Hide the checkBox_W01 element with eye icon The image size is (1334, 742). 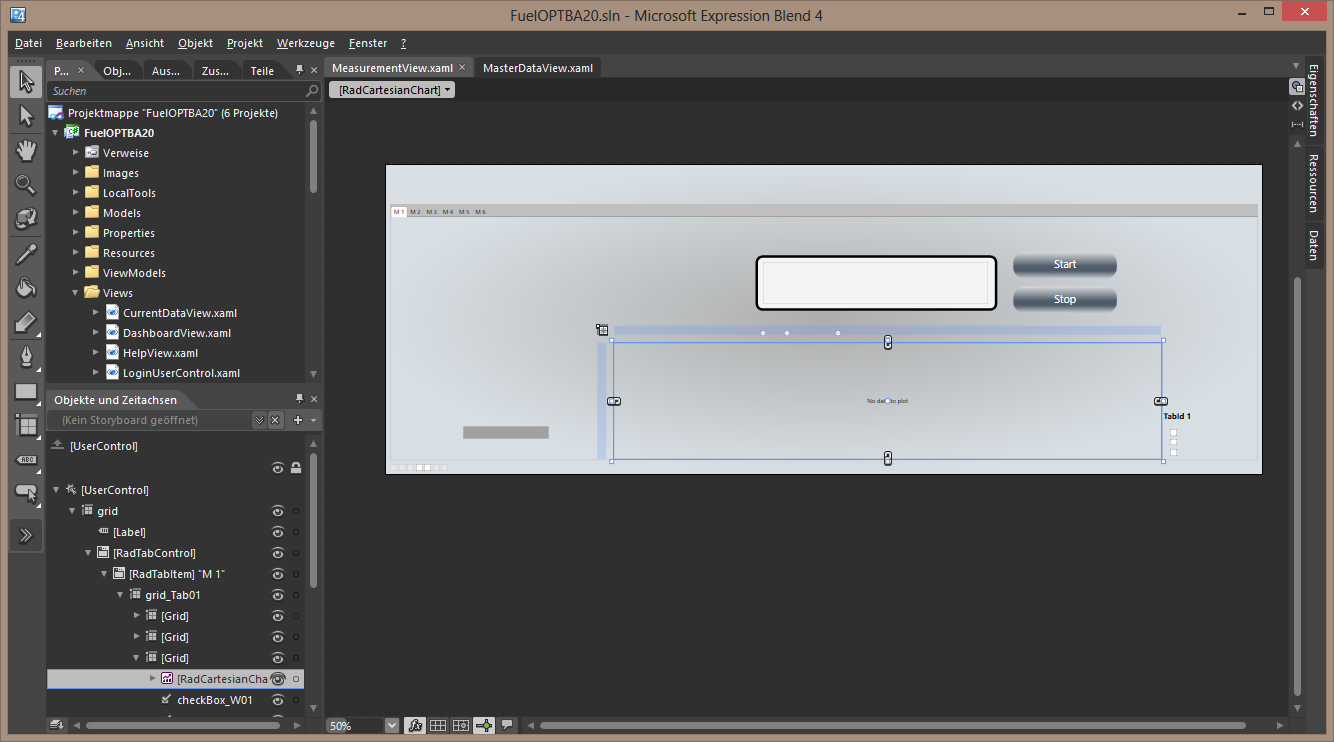click(278, 700)
